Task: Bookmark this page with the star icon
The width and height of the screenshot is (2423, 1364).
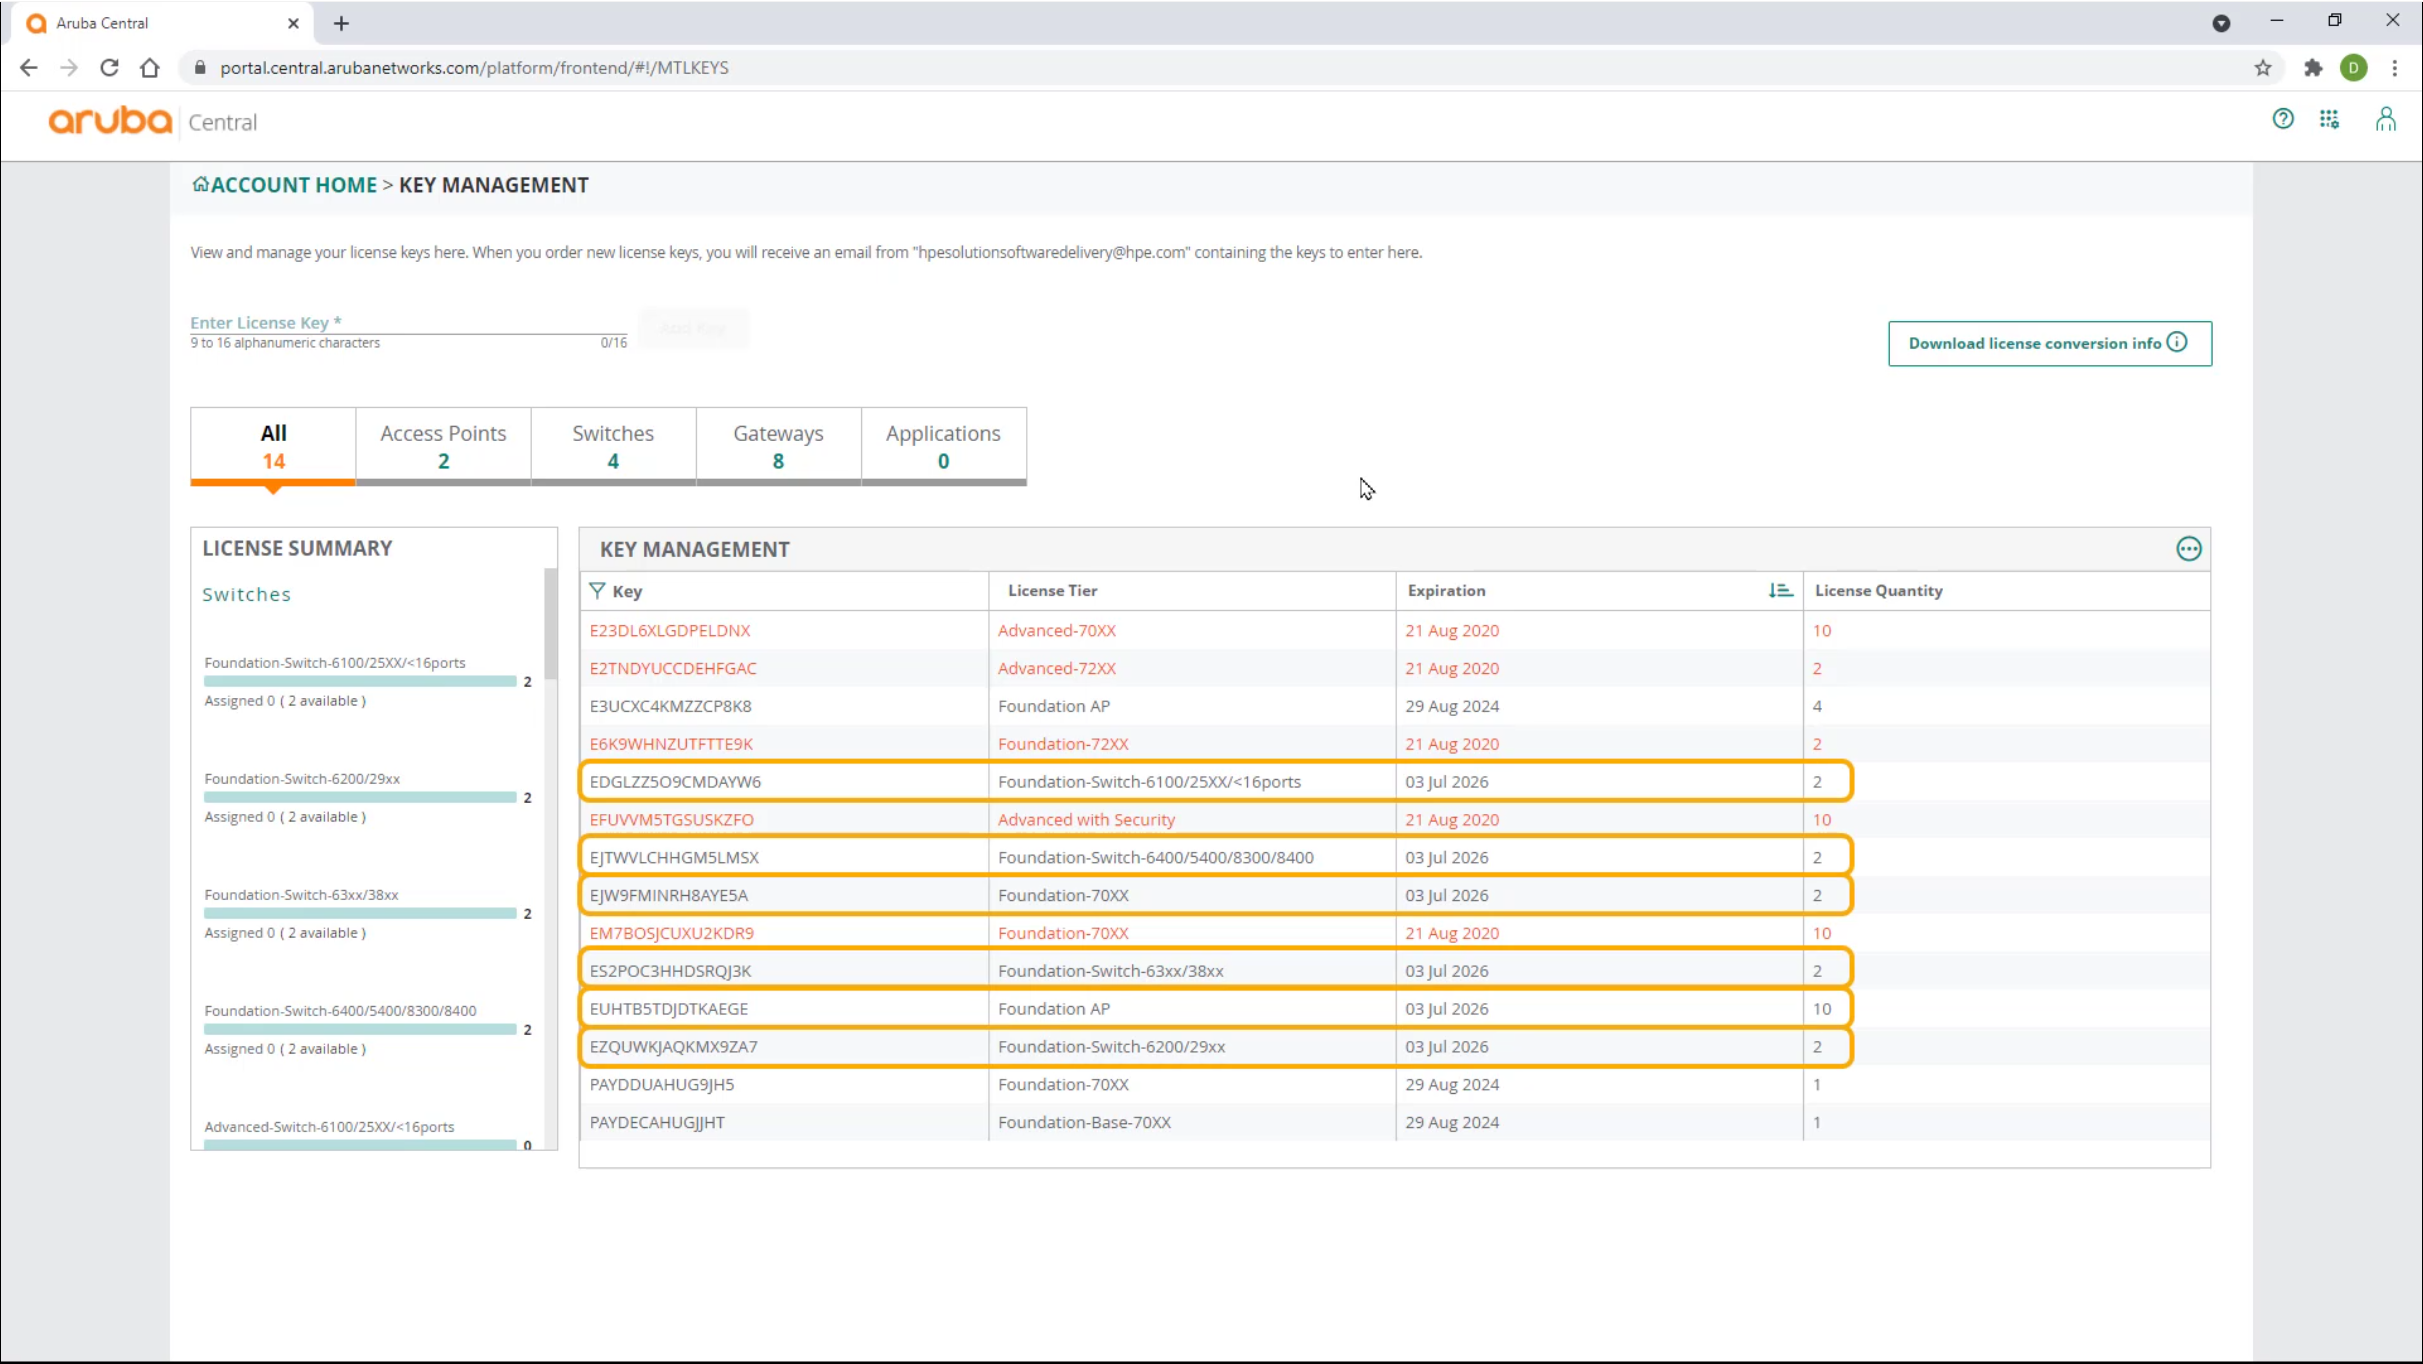Action: coord(2263,67)
